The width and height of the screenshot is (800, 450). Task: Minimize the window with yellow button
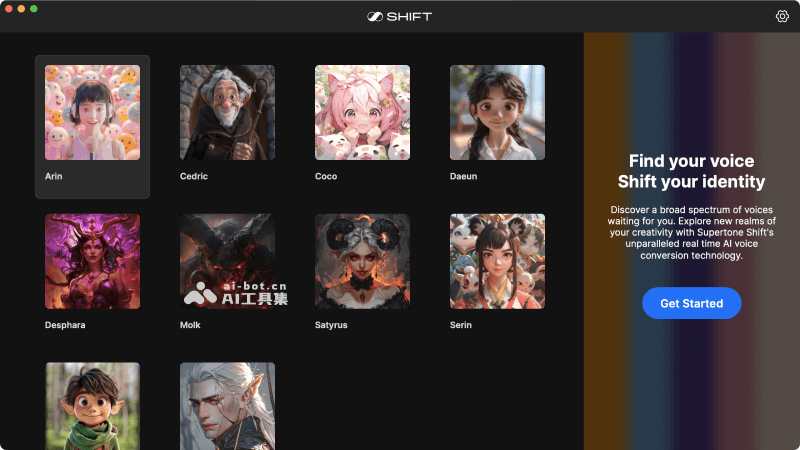[21, 8]
